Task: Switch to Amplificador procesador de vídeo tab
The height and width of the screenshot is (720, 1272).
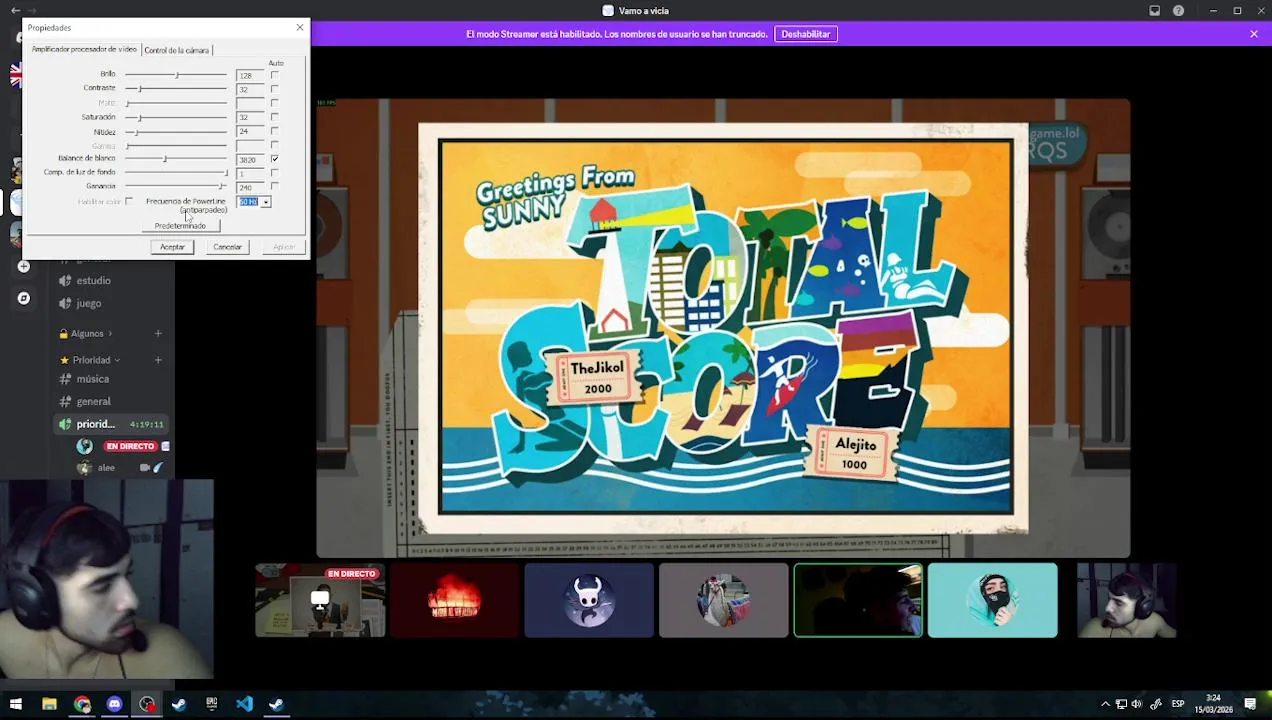Action: tap(84, 49)
